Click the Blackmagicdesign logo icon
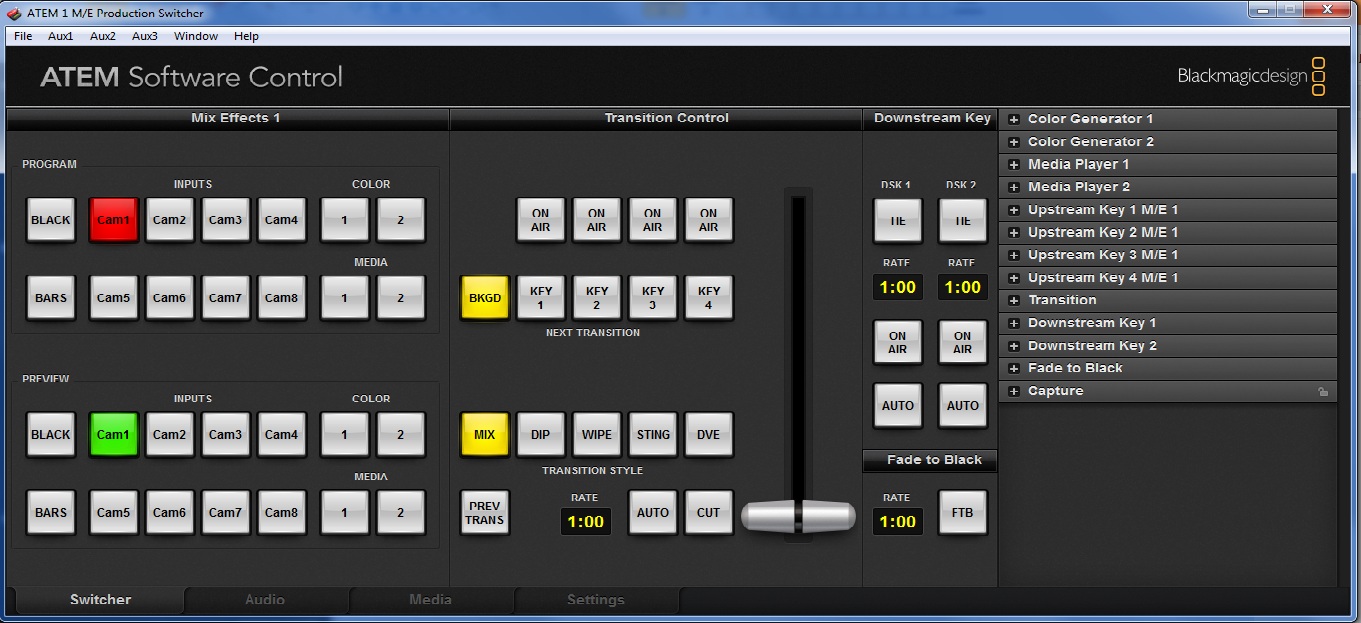This screenshot has width=1361, height=623. point(1318,77)
